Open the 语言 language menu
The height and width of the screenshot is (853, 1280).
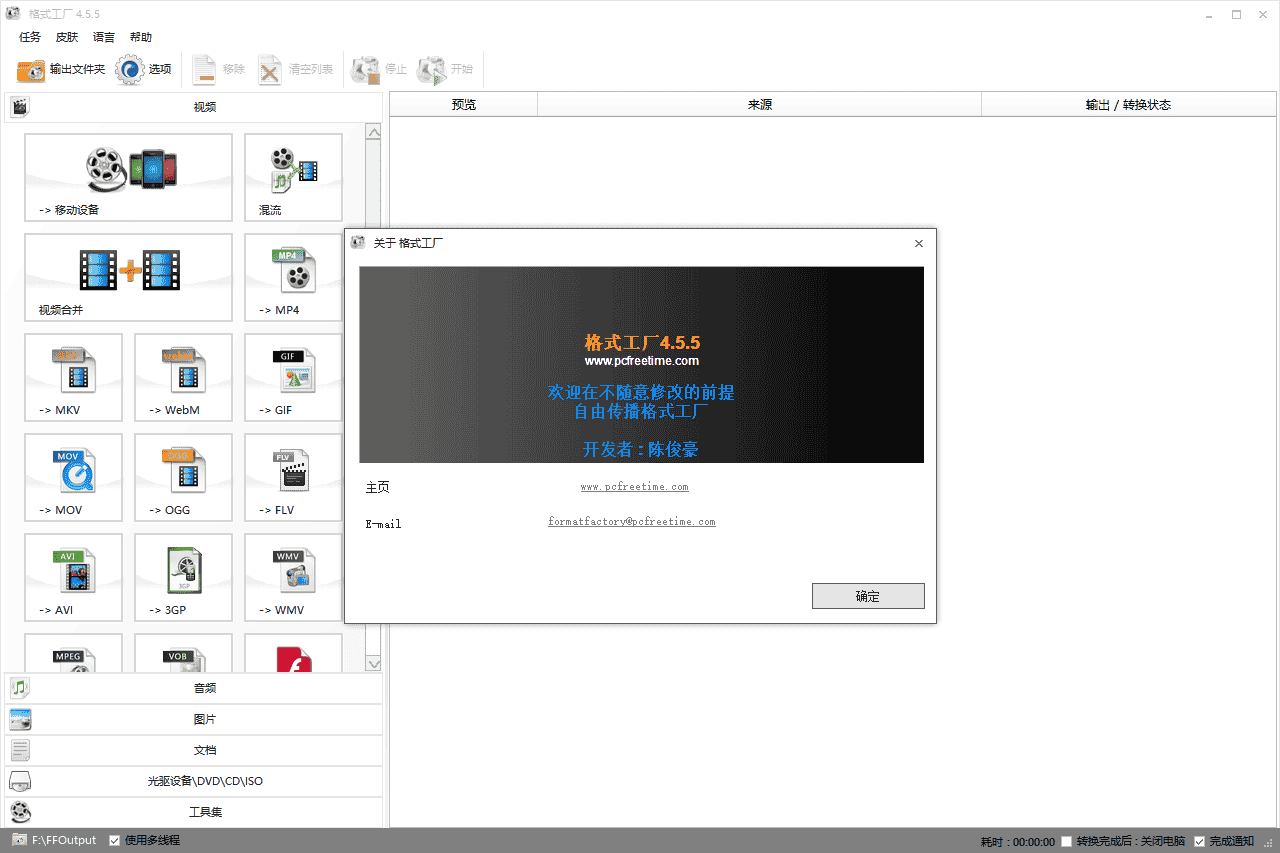103,37
